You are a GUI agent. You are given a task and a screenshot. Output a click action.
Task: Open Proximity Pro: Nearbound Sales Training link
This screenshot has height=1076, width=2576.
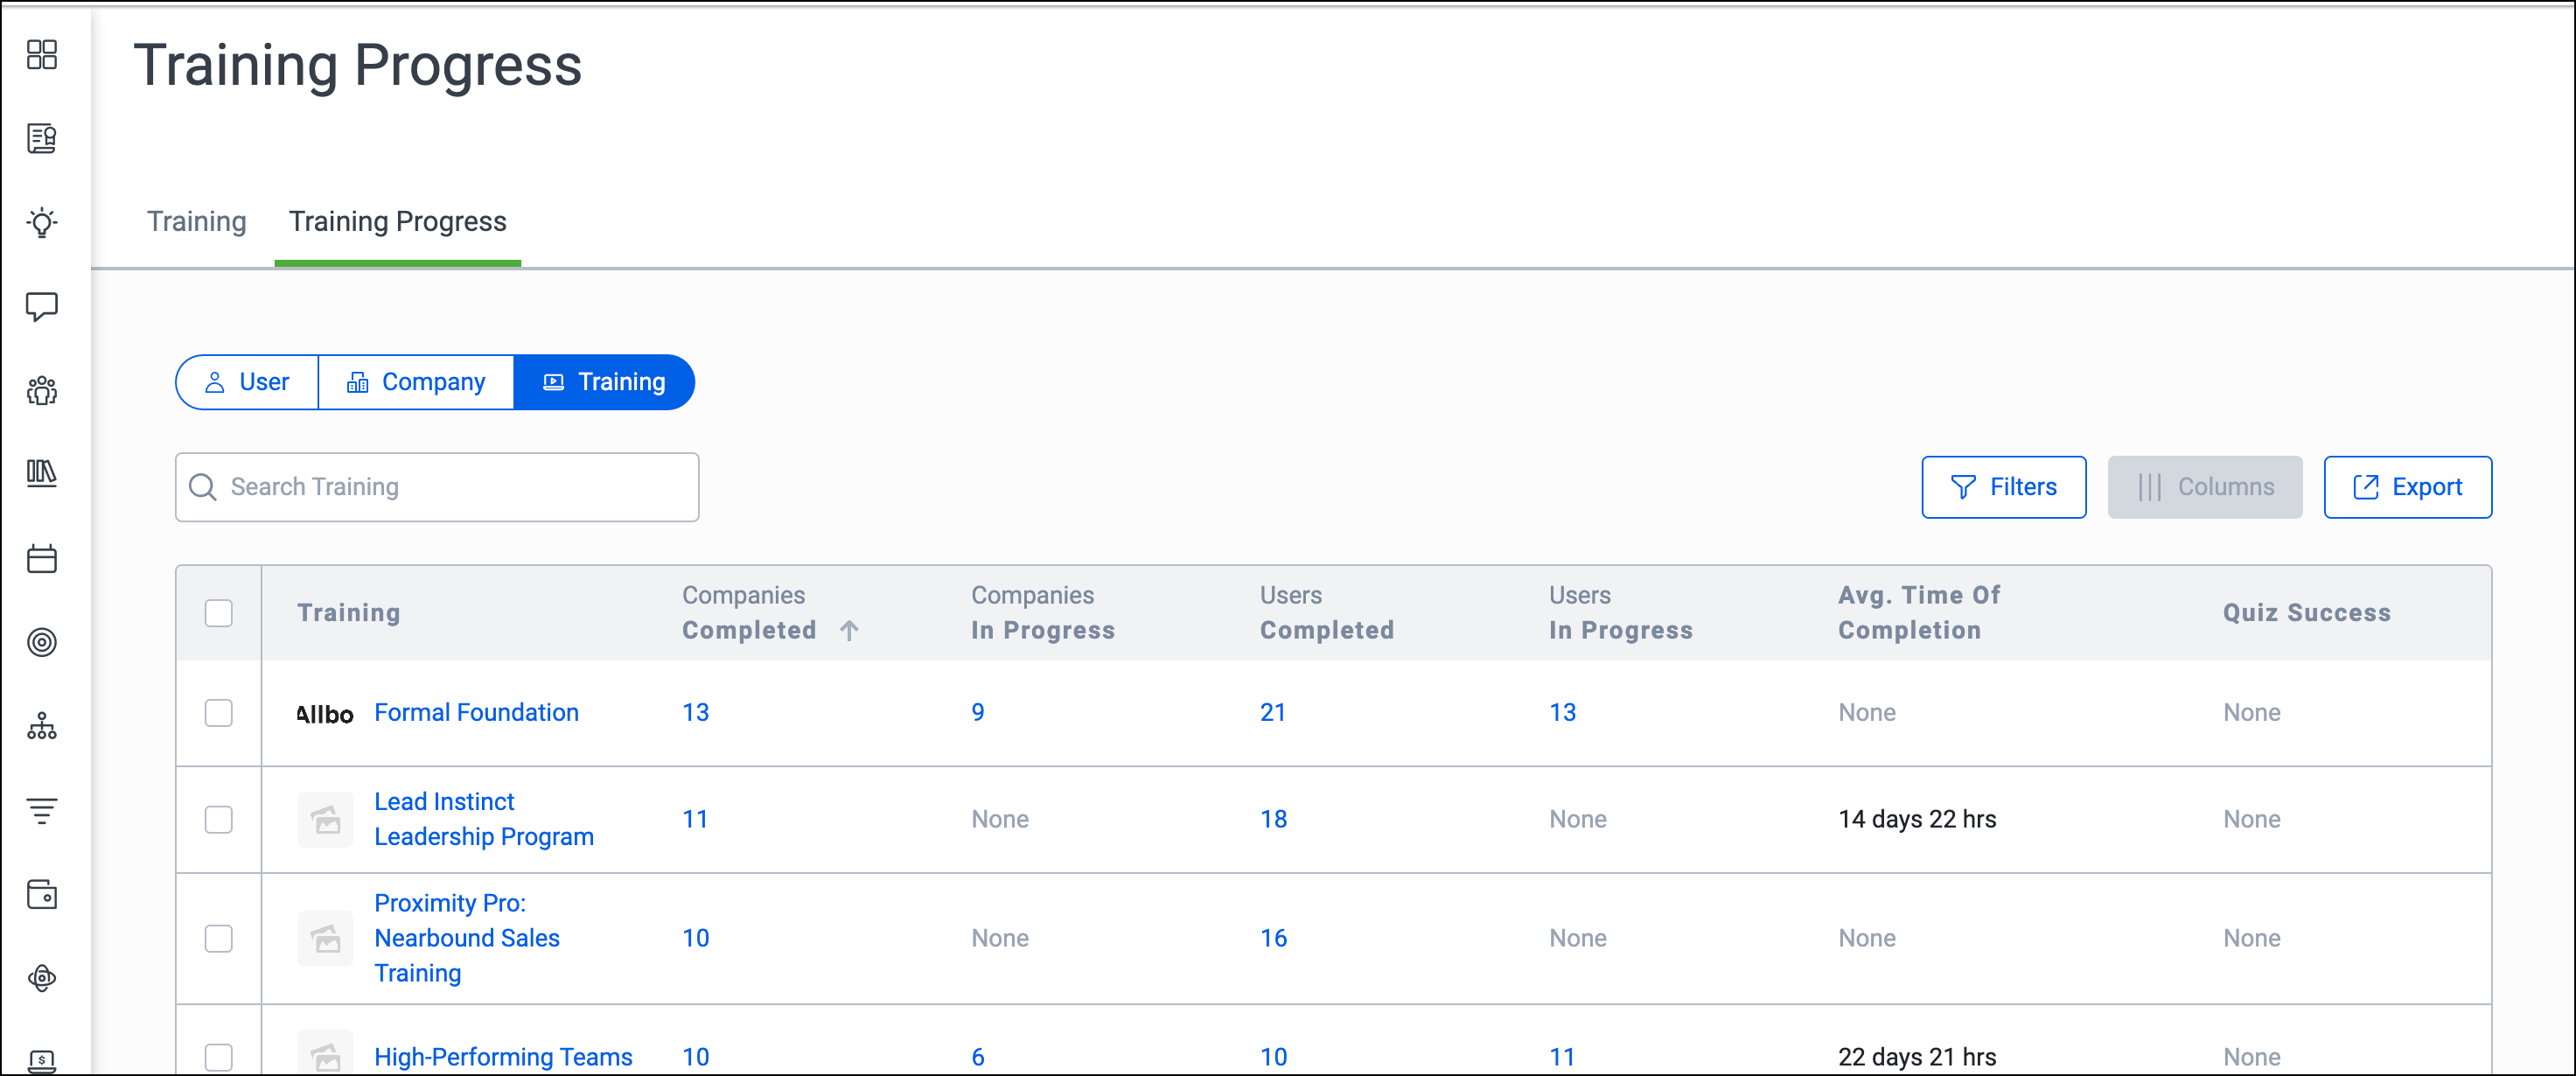[467, 939]
